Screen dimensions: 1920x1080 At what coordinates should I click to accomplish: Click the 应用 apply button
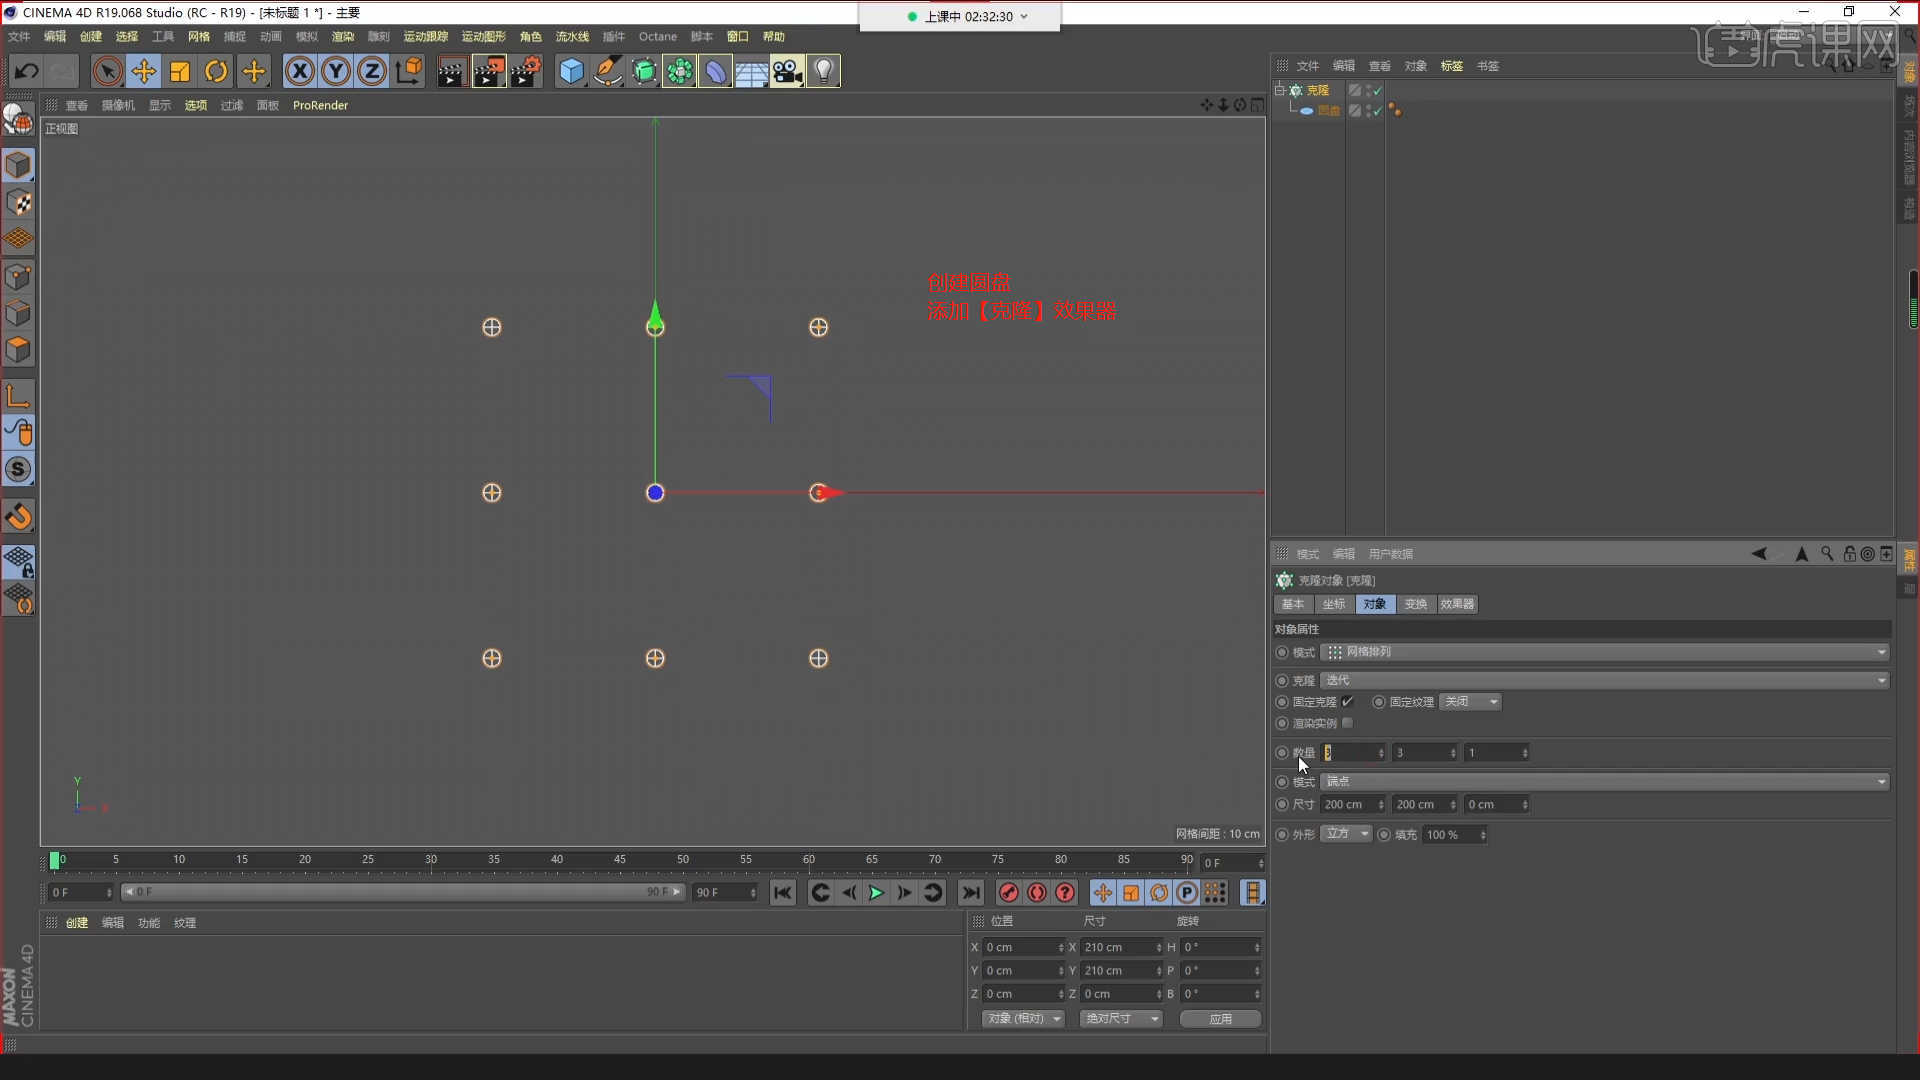click(x=1220, y=1018)
